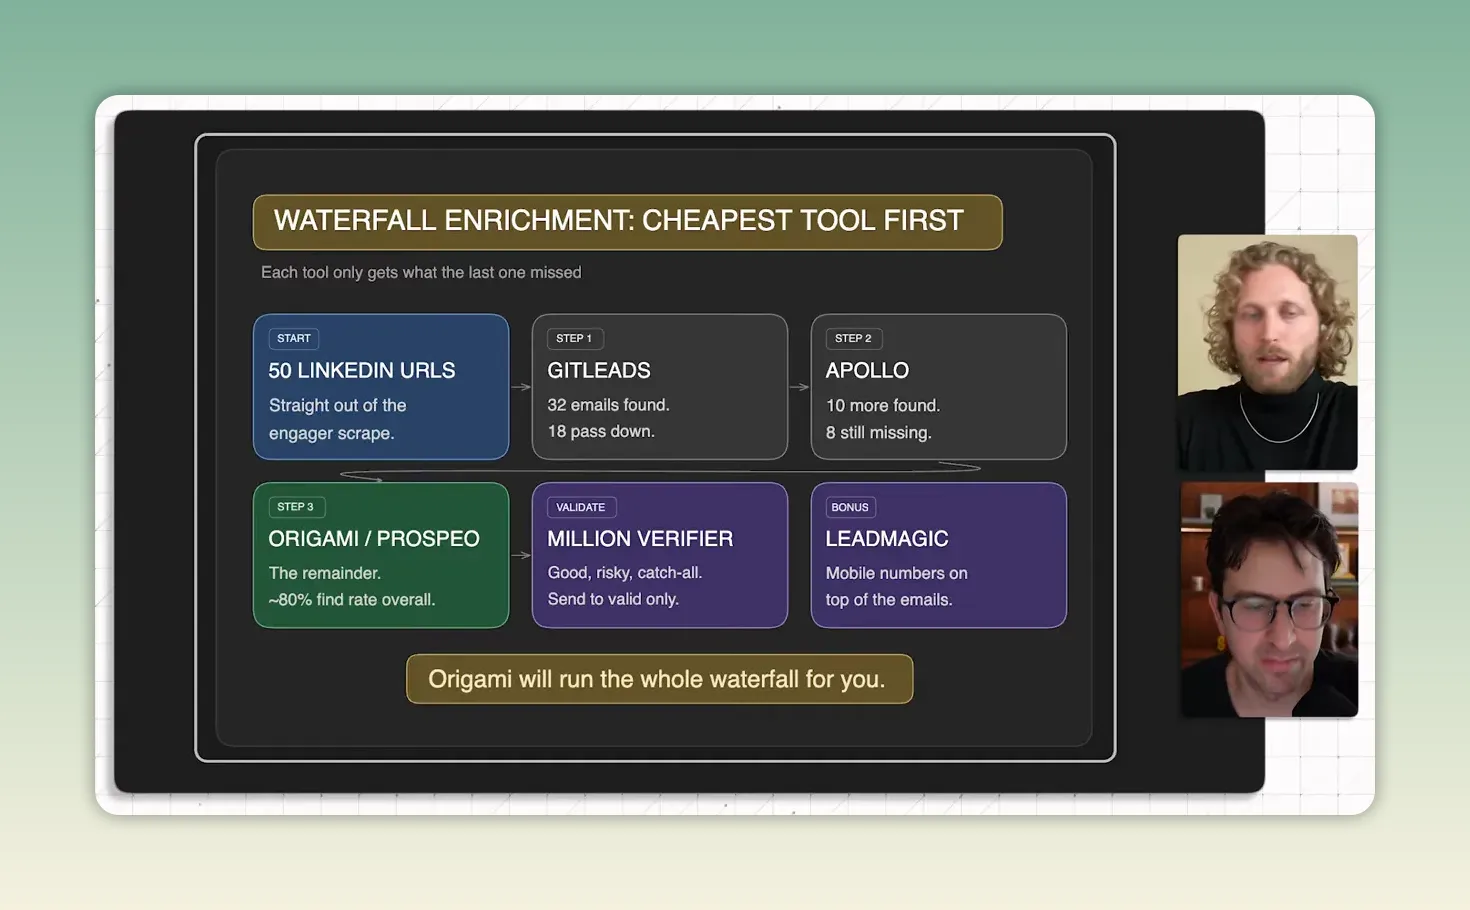
Task: Click the line "8 still missing."
Action: coord(878,432)
